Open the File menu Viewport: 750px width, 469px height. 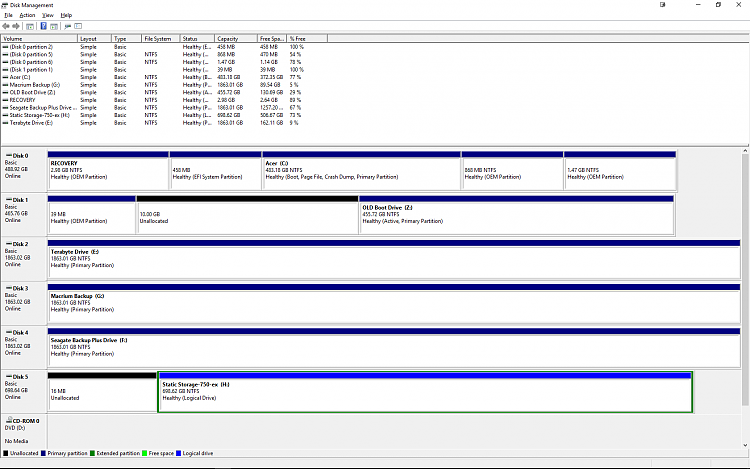(x=8, y=16)
